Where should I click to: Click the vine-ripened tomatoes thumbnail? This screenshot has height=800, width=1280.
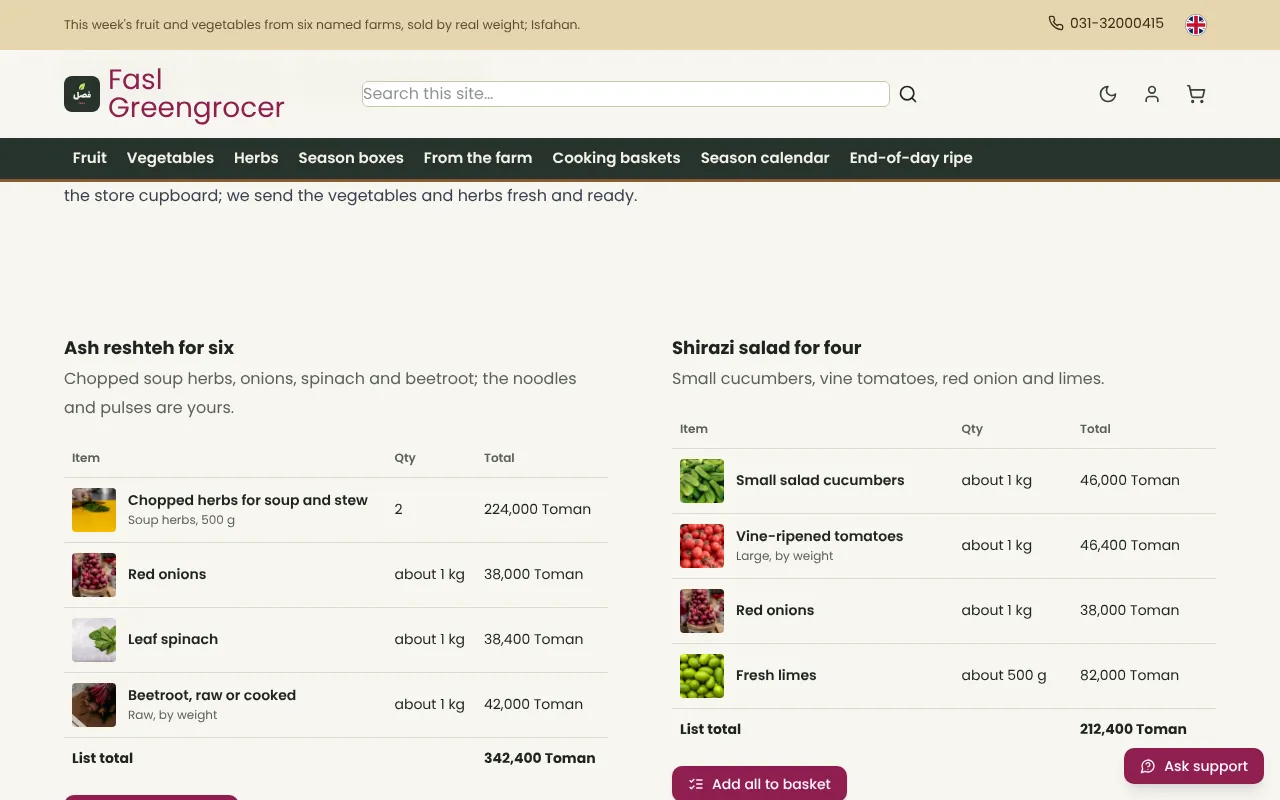pyautogui.click(x=702, y=546)
